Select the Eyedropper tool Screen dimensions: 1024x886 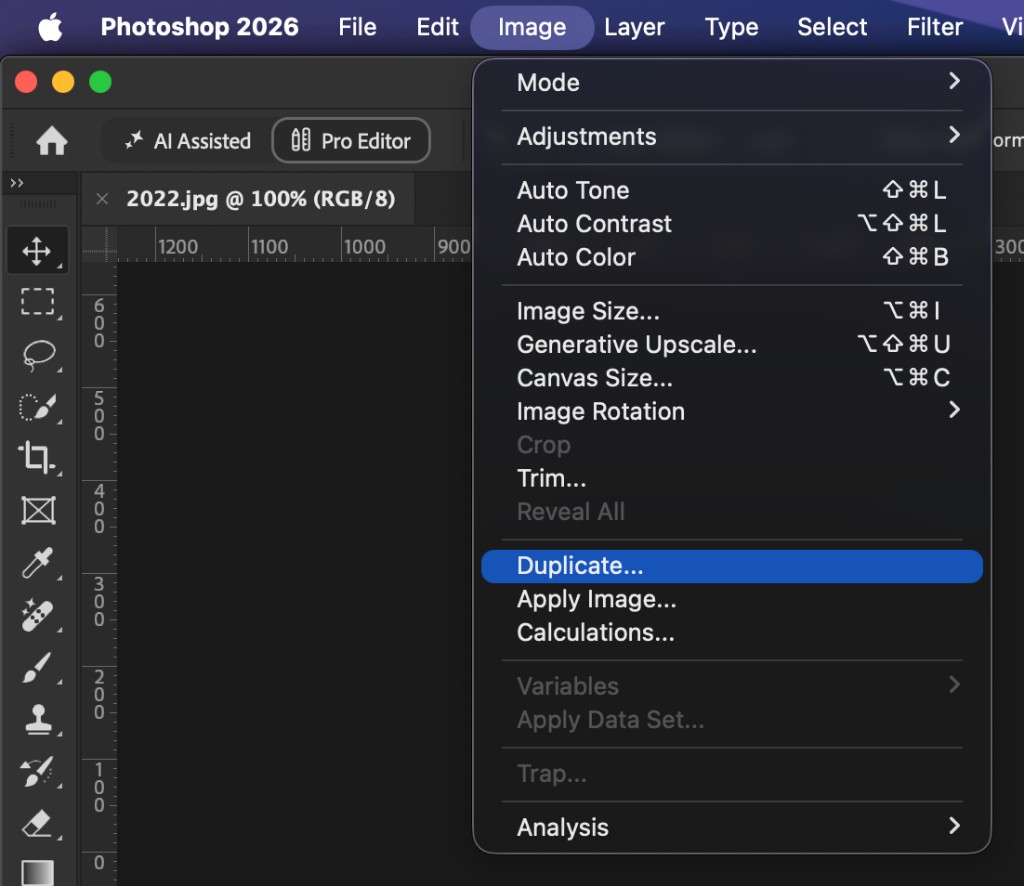[x=37, y=563]
